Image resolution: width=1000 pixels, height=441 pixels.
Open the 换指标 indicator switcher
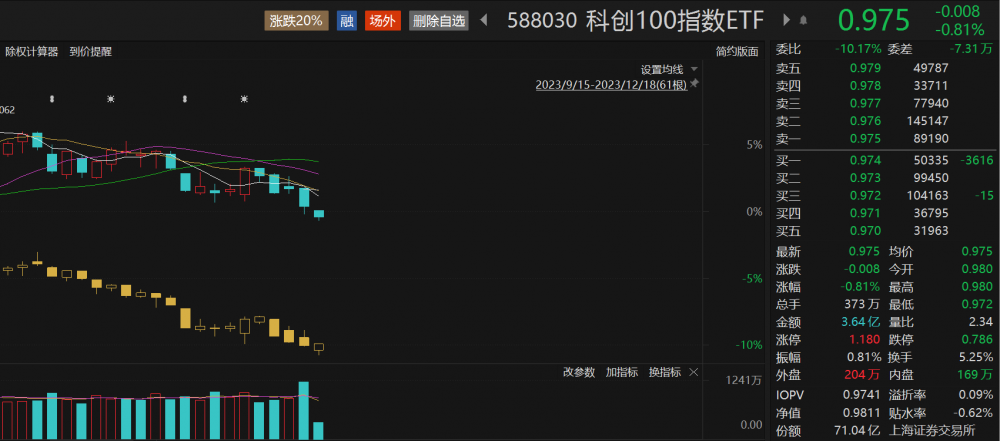point(664,372)
